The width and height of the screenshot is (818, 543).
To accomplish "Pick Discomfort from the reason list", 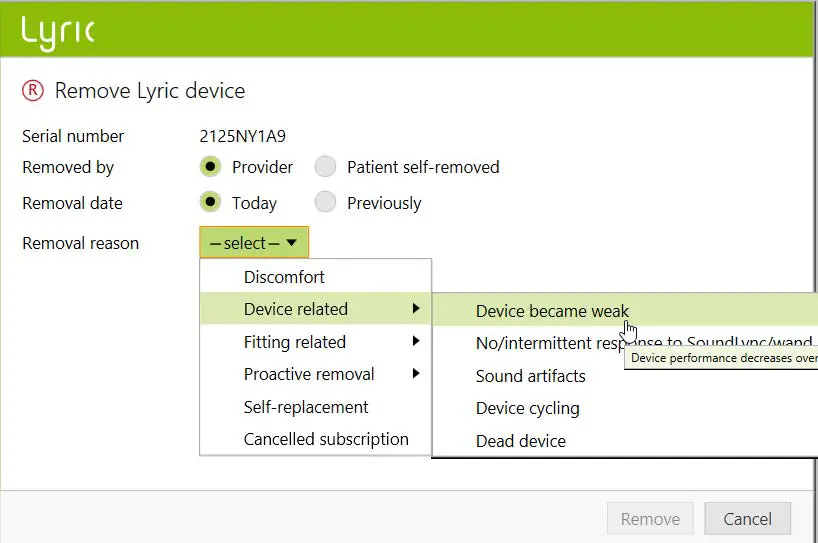I will [x=316, y=276].
